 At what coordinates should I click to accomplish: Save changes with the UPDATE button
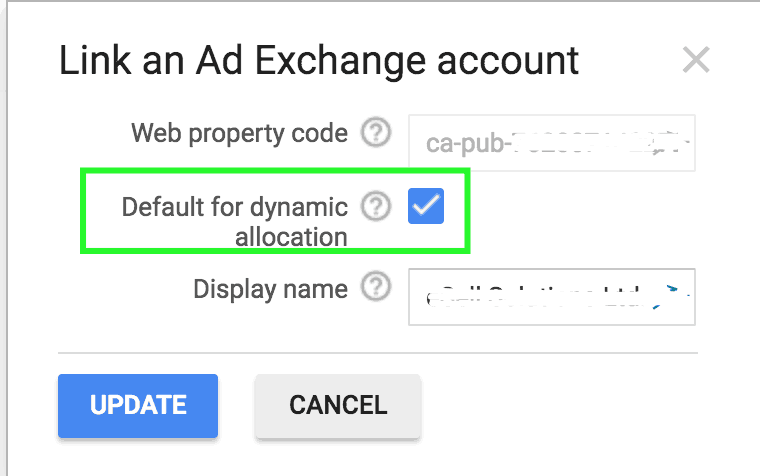point(138,405)
